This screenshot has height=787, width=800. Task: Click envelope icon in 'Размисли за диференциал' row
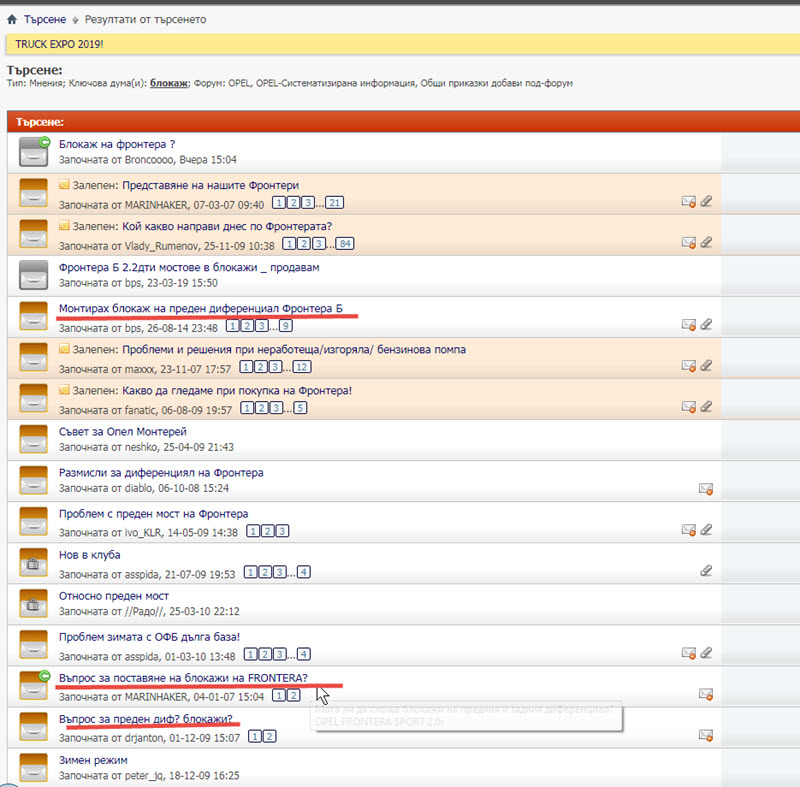[x=706, y=488]
